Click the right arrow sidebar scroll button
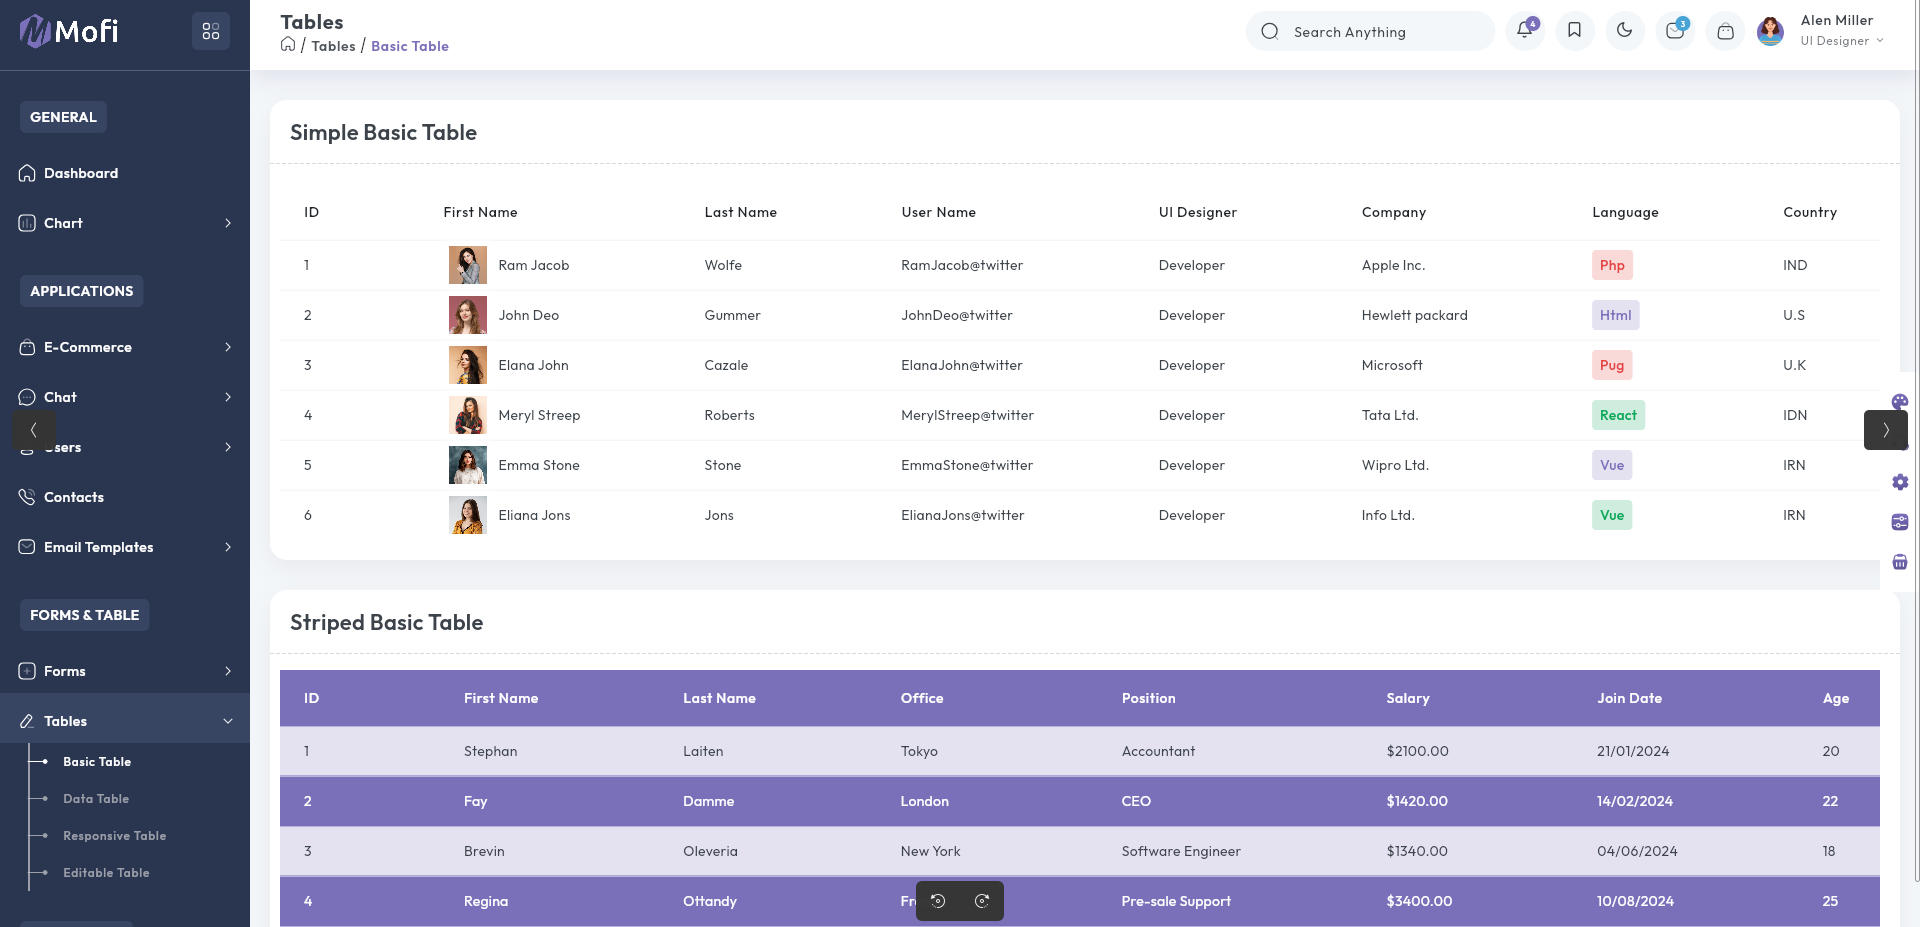Screen dimensions: 1920x927 pos(1885,430)
